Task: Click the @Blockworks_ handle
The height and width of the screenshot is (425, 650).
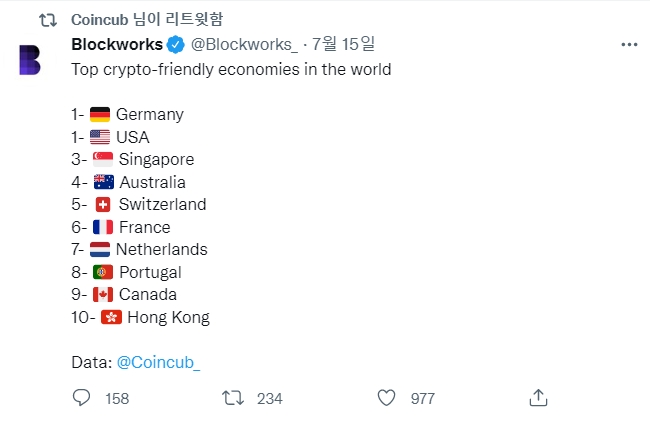Action: 243,45
